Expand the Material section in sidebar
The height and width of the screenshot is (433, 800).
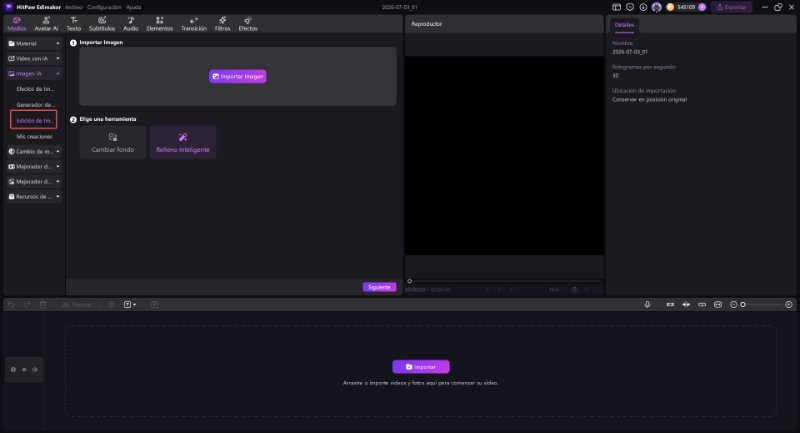34,43
